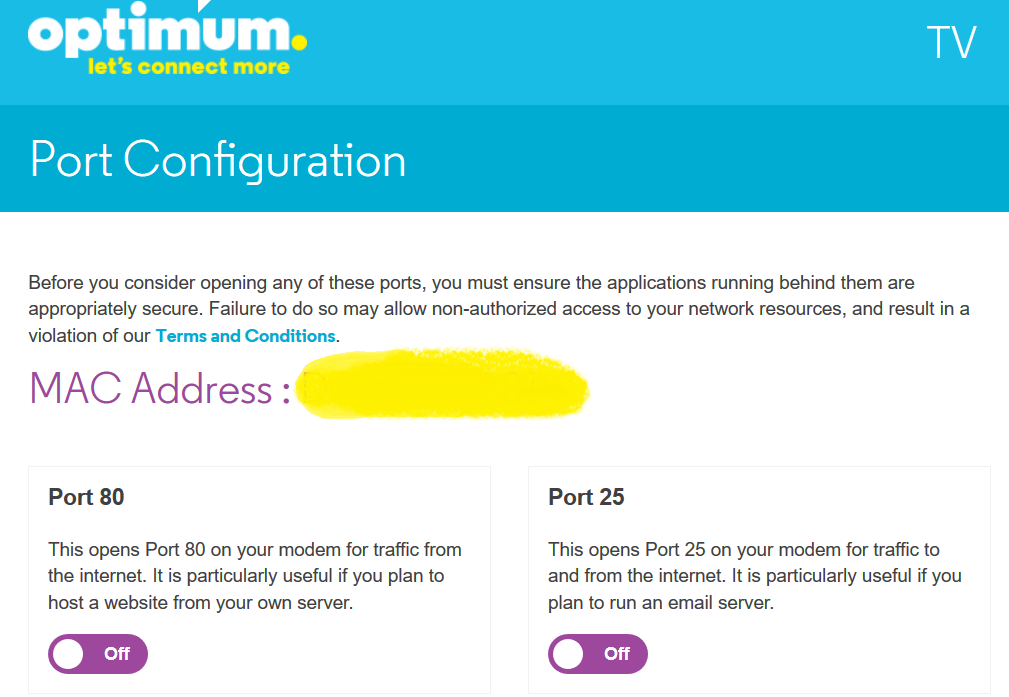Viewport: 1009px width, 697px height.
Task: Click the security warning paragraph
Action: (x=500, y=308)
